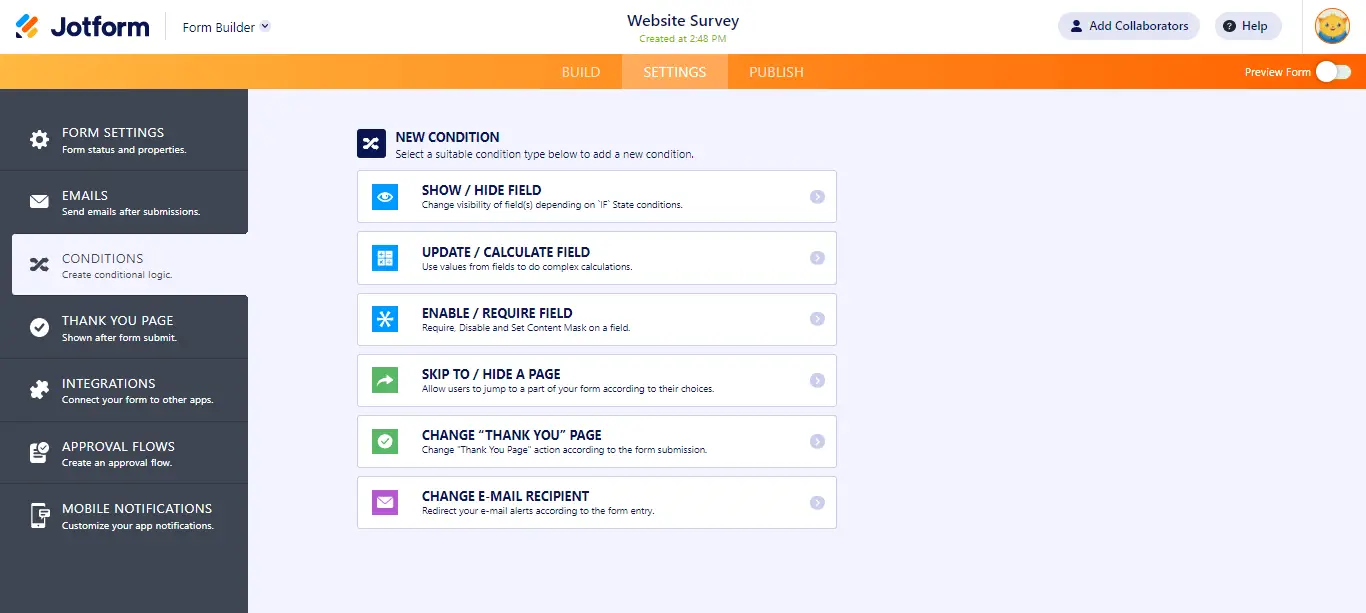Toggle the Preview Form switch
Screen dimensions: 1366x613
tap(1333, 72)
